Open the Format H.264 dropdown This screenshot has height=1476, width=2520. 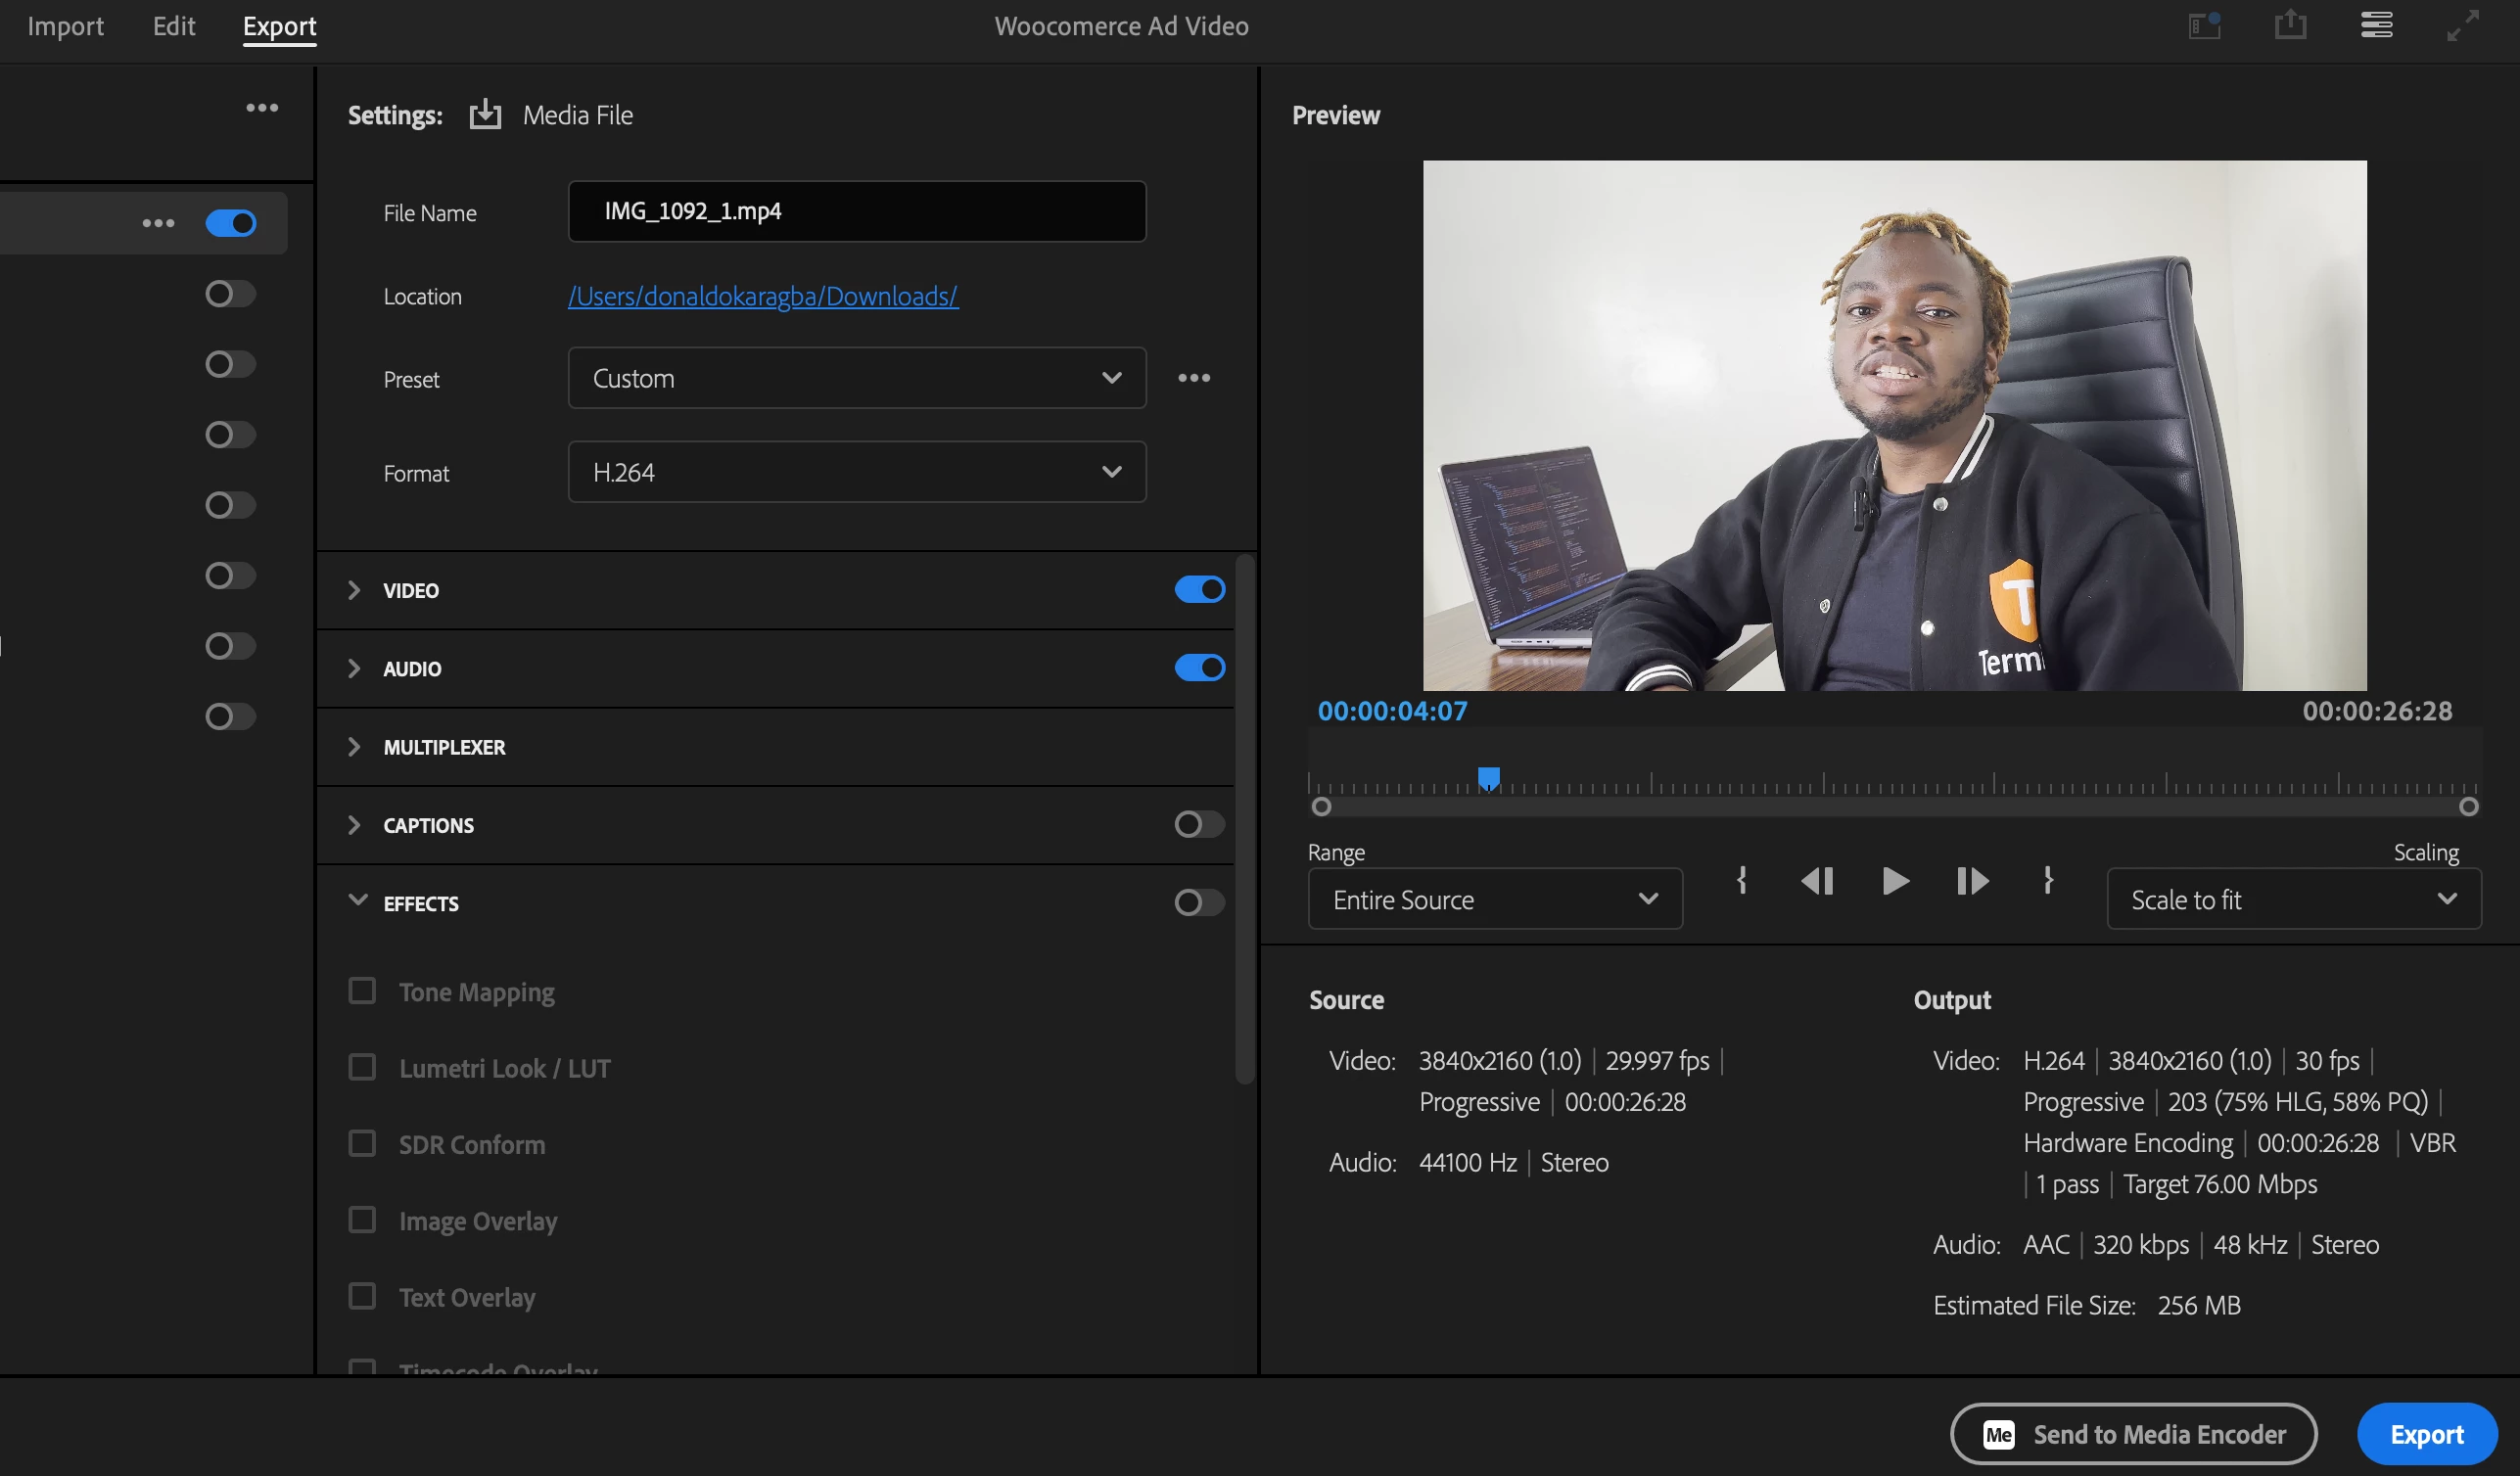pos(856,472)
